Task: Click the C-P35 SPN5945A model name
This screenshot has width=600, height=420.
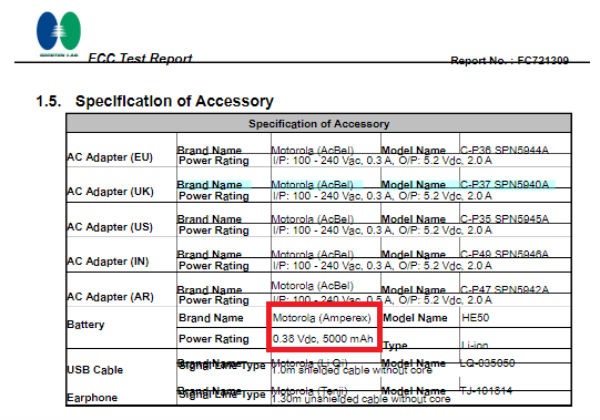Action: [504, 219]
